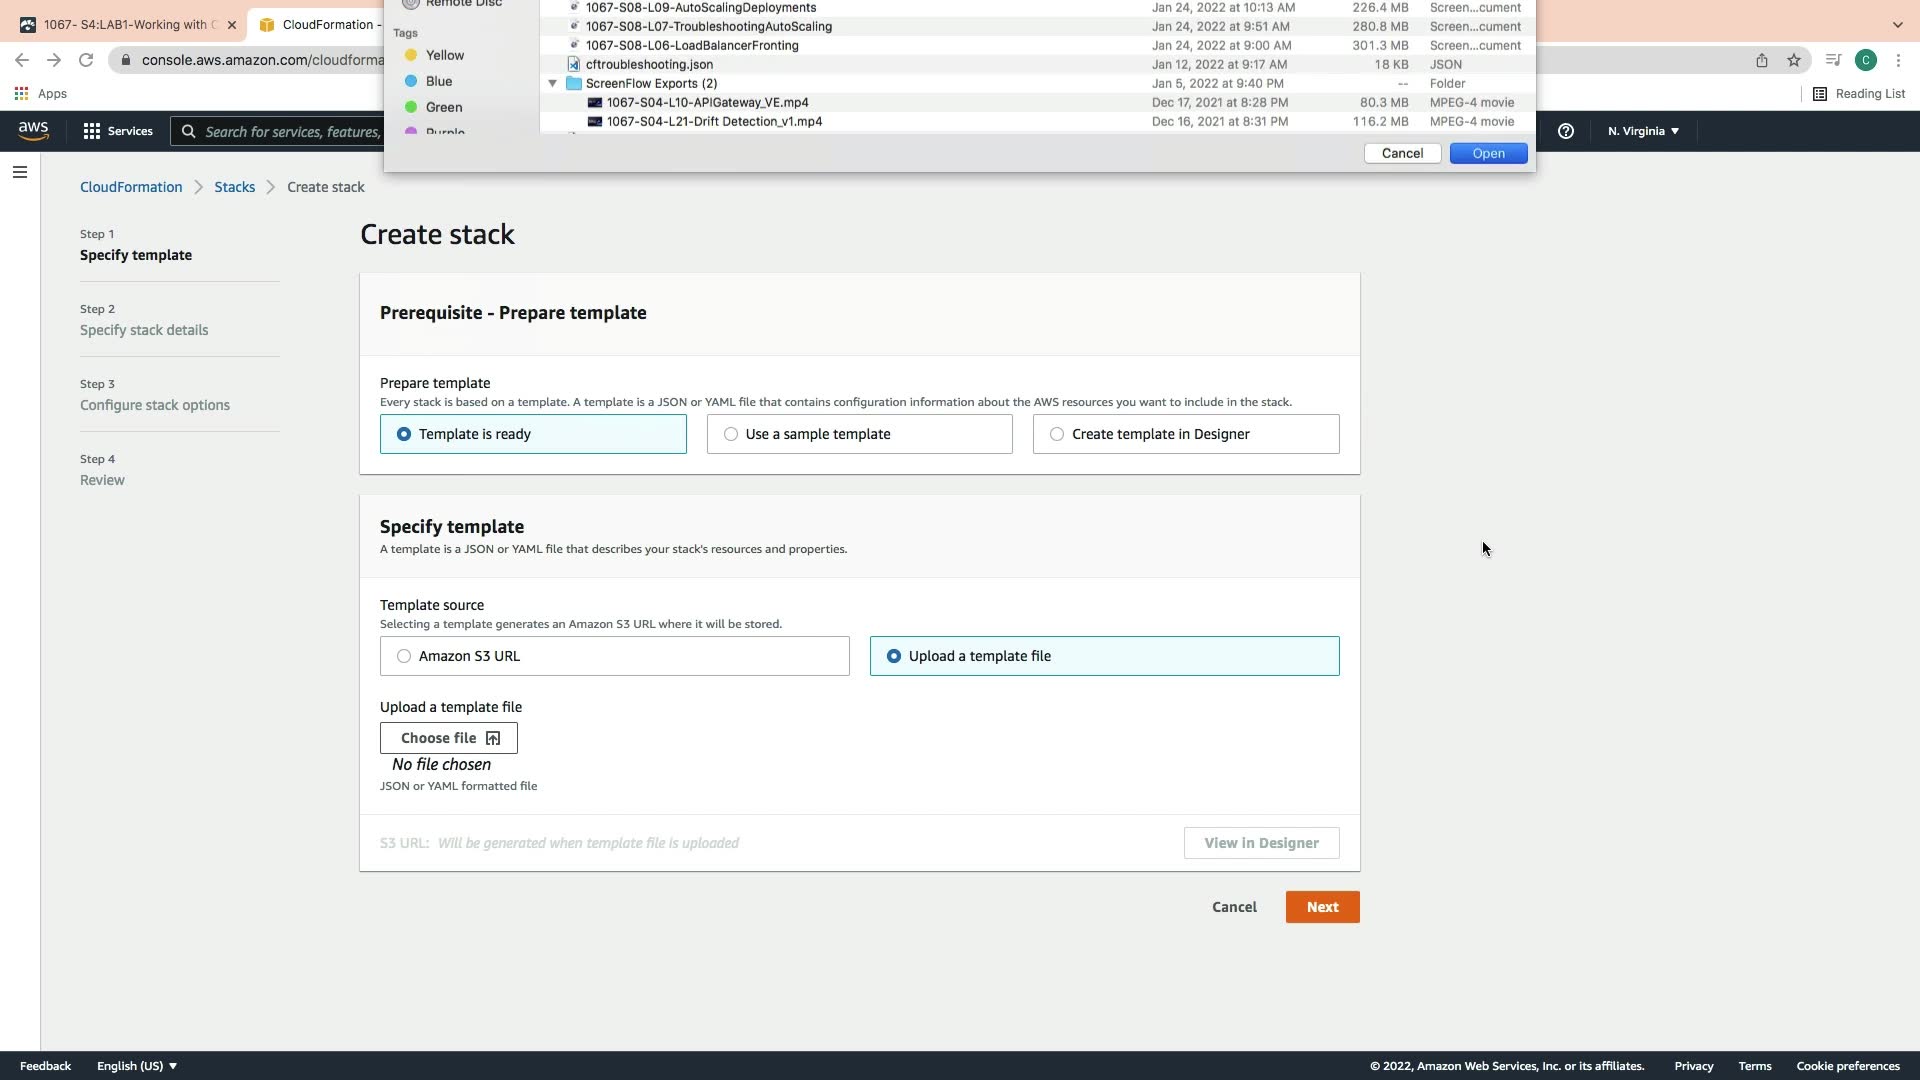Screen dimensions: 1920x1080
Task: Pick the Green tag color
Action: tap(443, 107)
